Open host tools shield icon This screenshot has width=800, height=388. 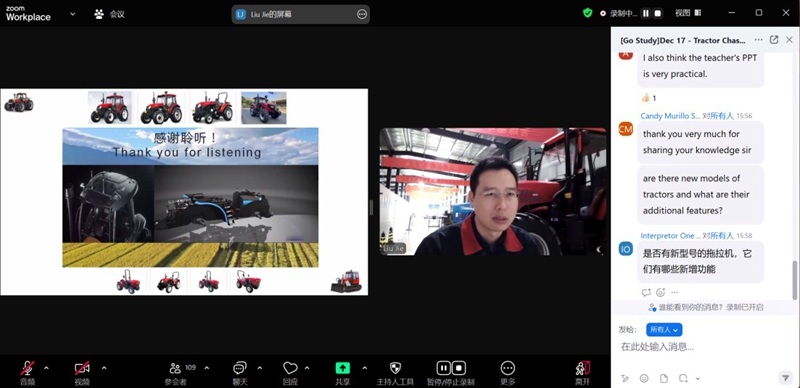point(395,368)
